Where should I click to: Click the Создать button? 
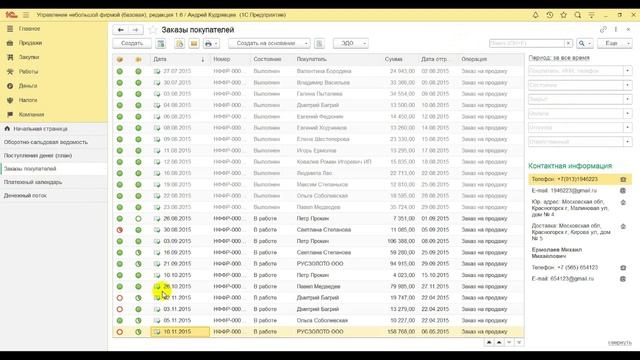point(132,43)
